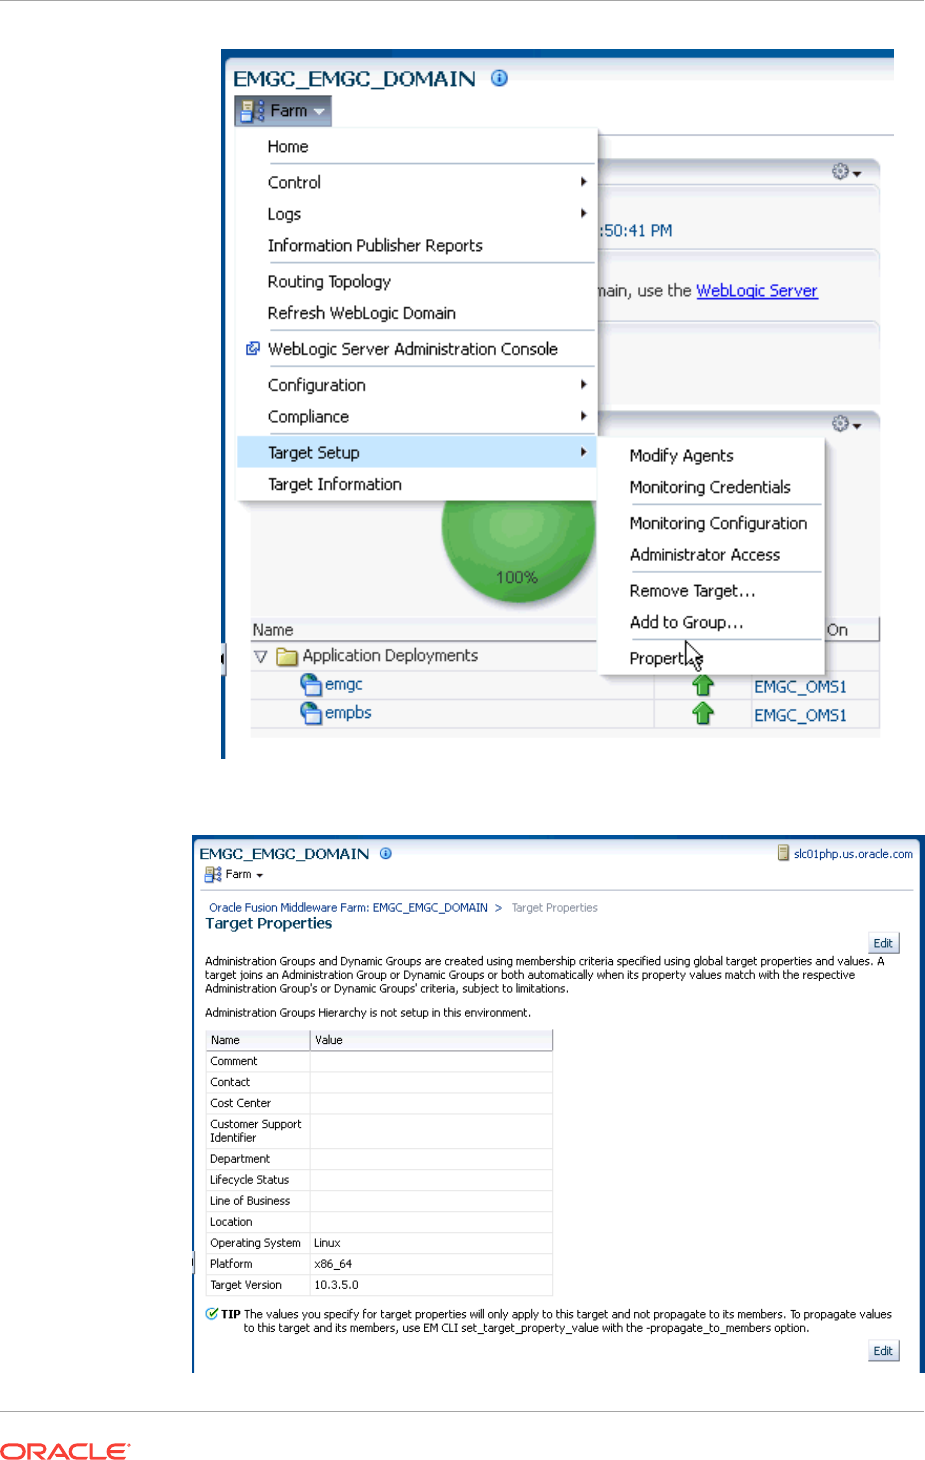The width and height of the screenshot is (925, 1460).
Task: Click the empbs application icon
Action: click(311, 713)
